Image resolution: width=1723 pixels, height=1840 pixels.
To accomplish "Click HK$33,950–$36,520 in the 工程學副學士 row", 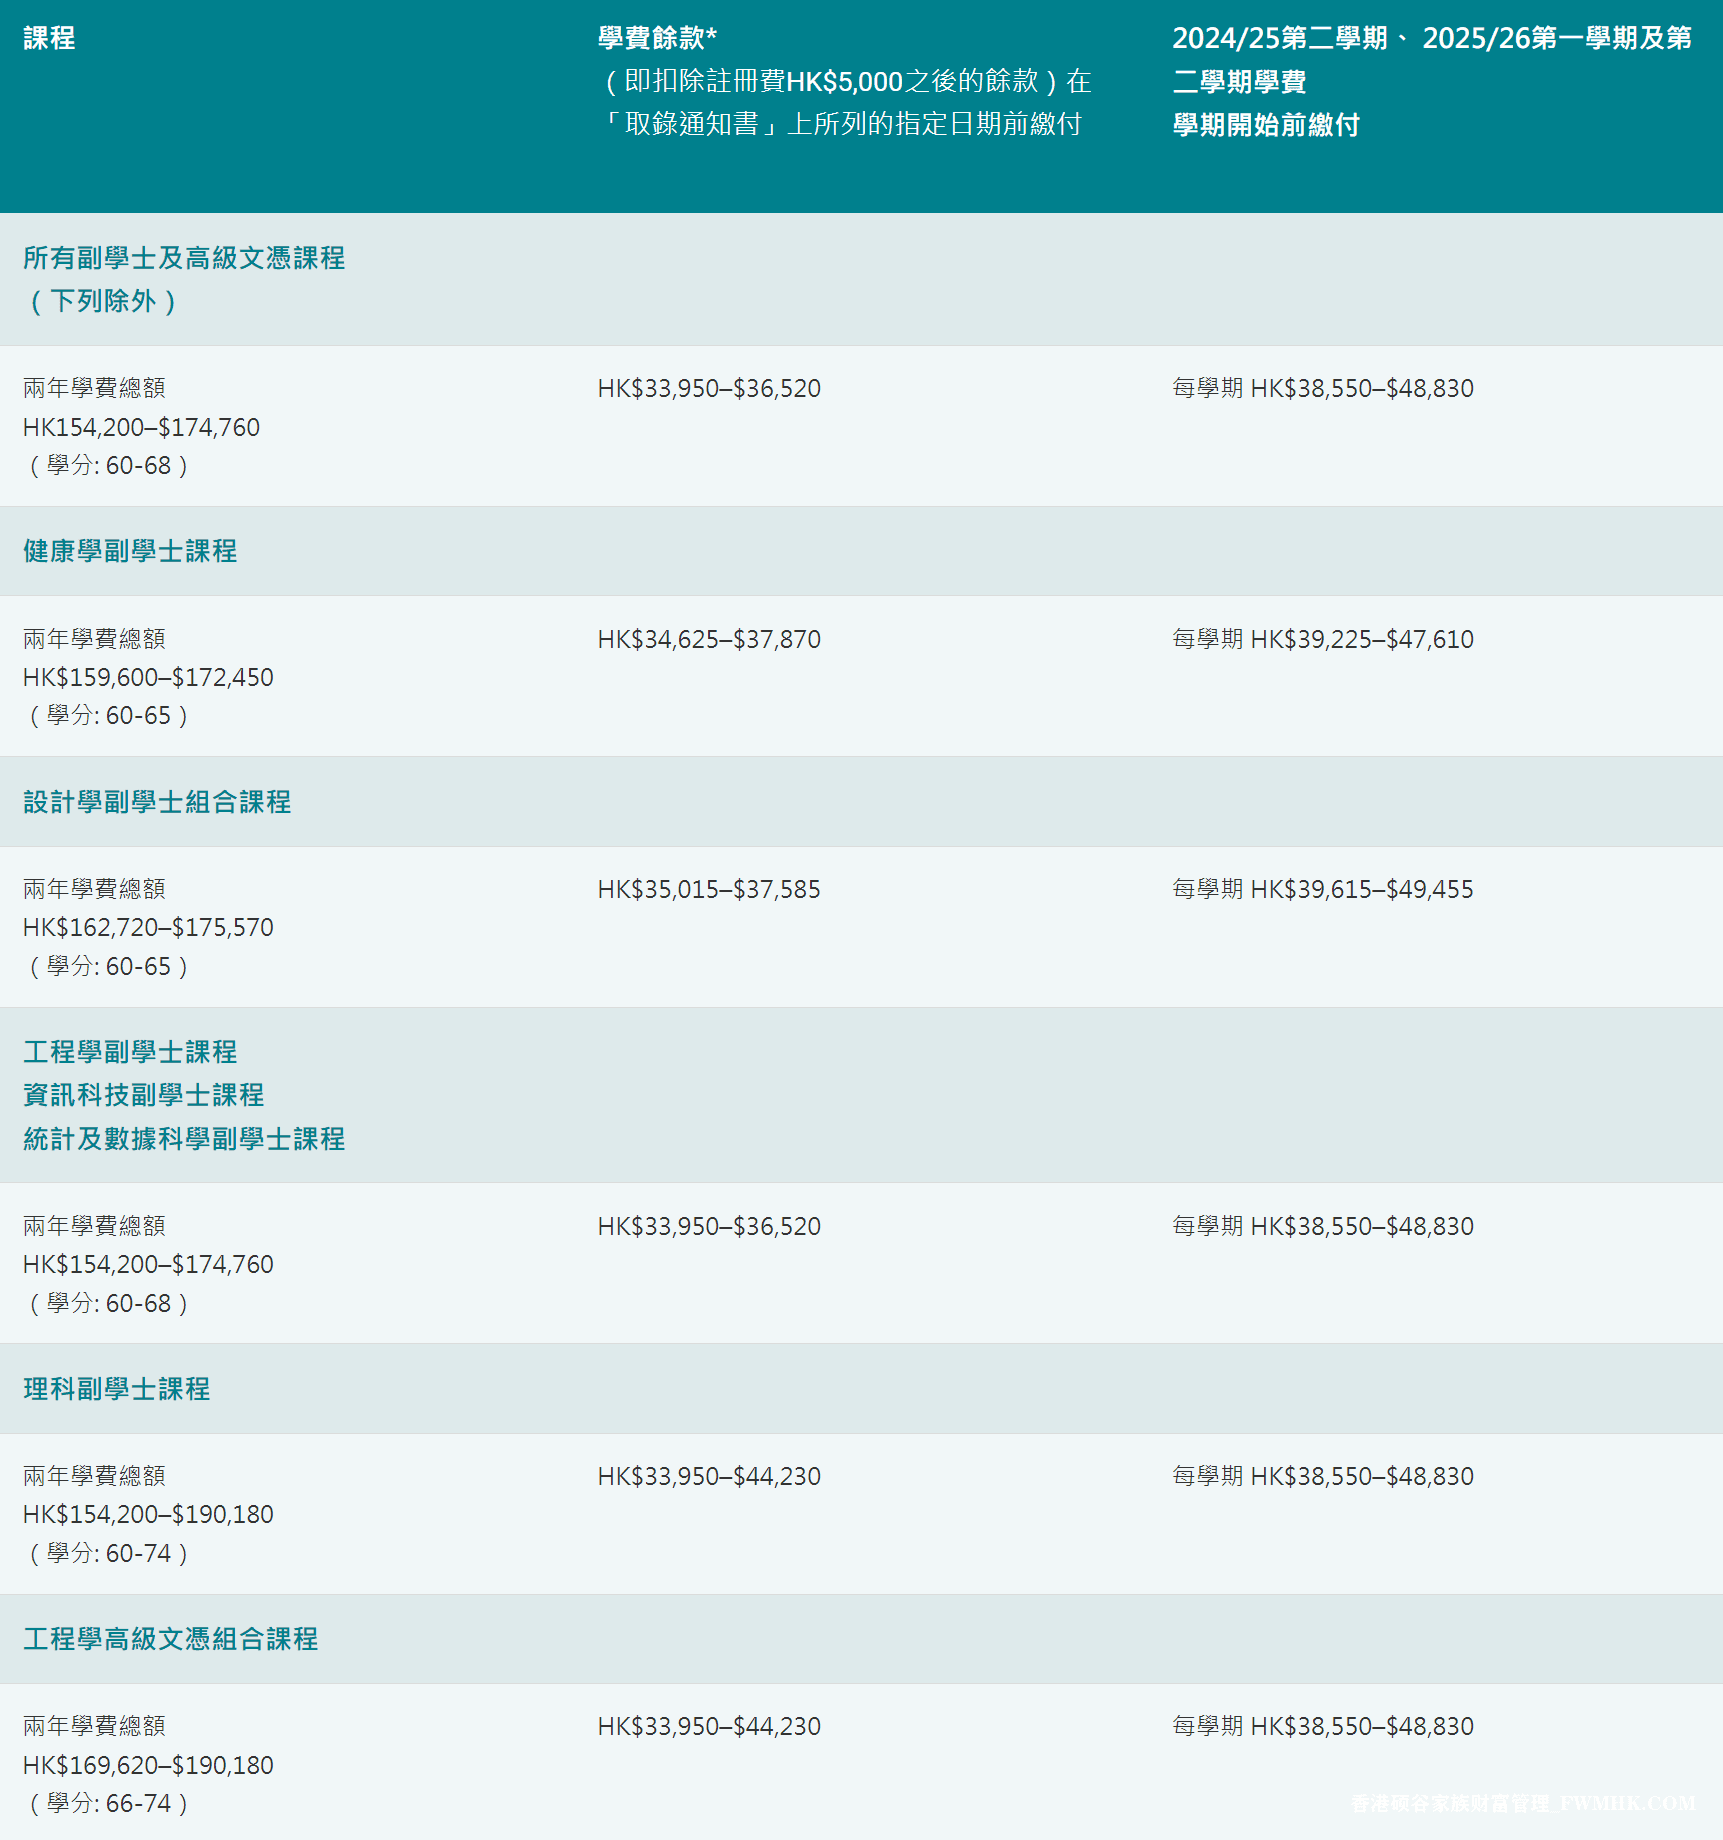I will coord(709,1226).
